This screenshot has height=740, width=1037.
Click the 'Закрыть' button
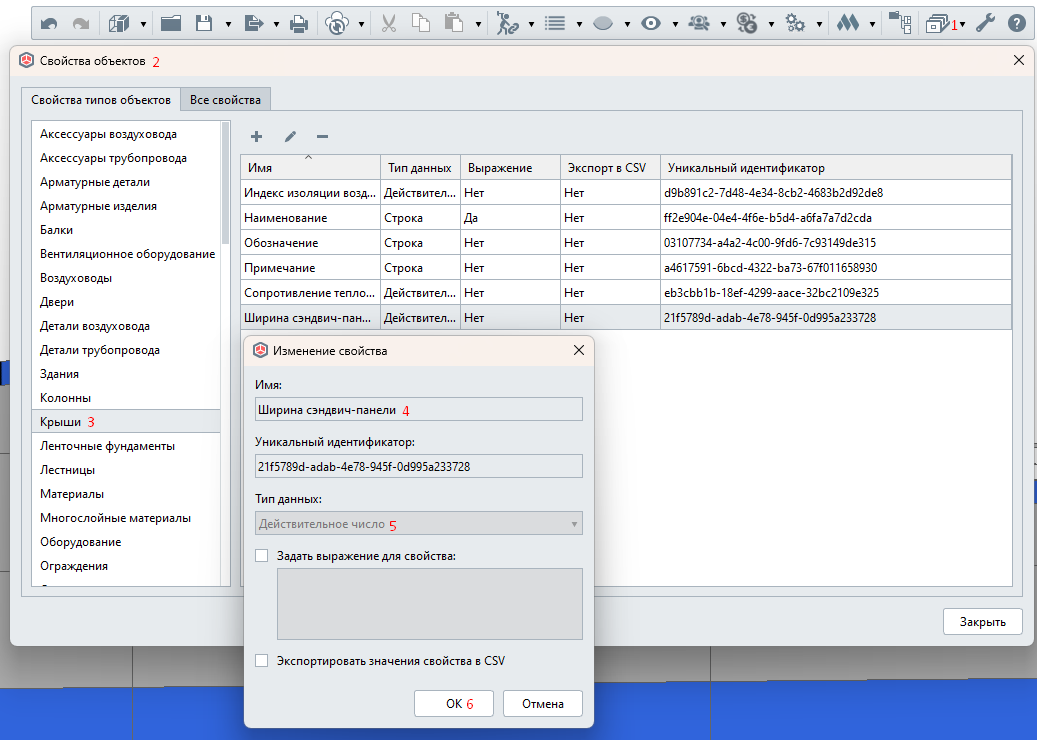pos(982,622)
